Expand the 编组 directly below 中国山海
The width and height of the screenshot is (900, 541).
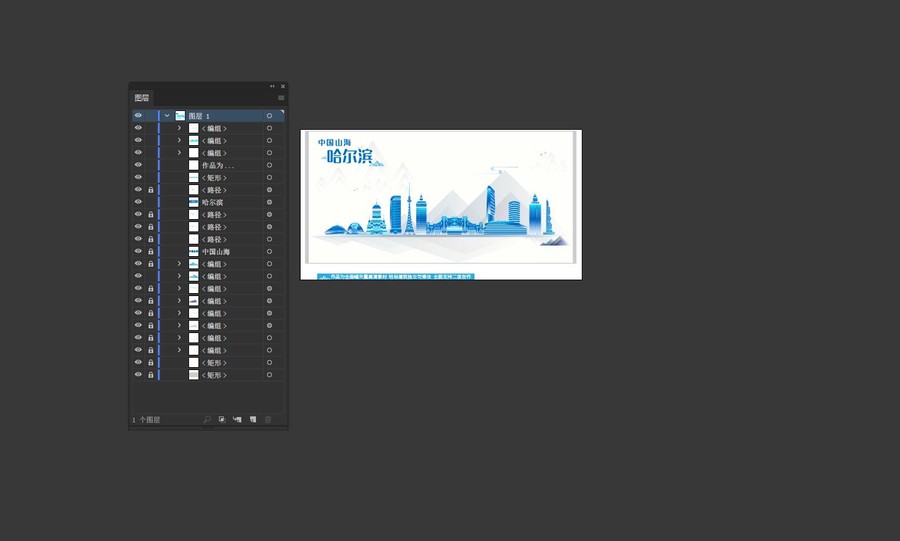pyautogui.click(x=179, y=264)
